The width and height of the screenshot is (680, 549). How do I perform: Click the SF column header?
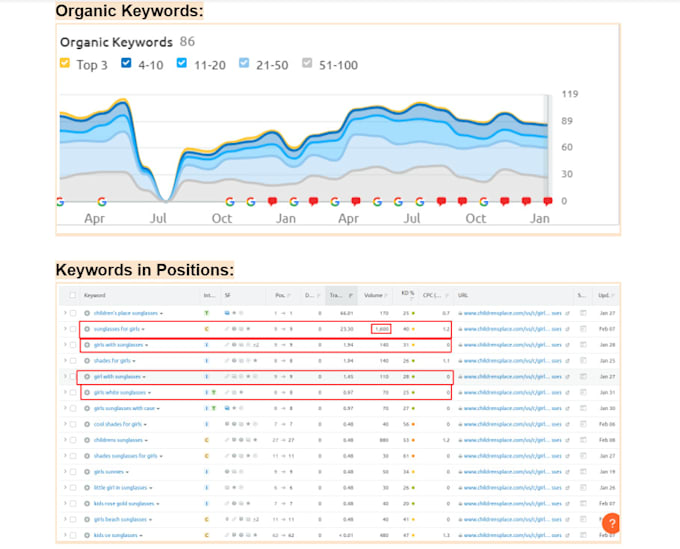(227, 295)
